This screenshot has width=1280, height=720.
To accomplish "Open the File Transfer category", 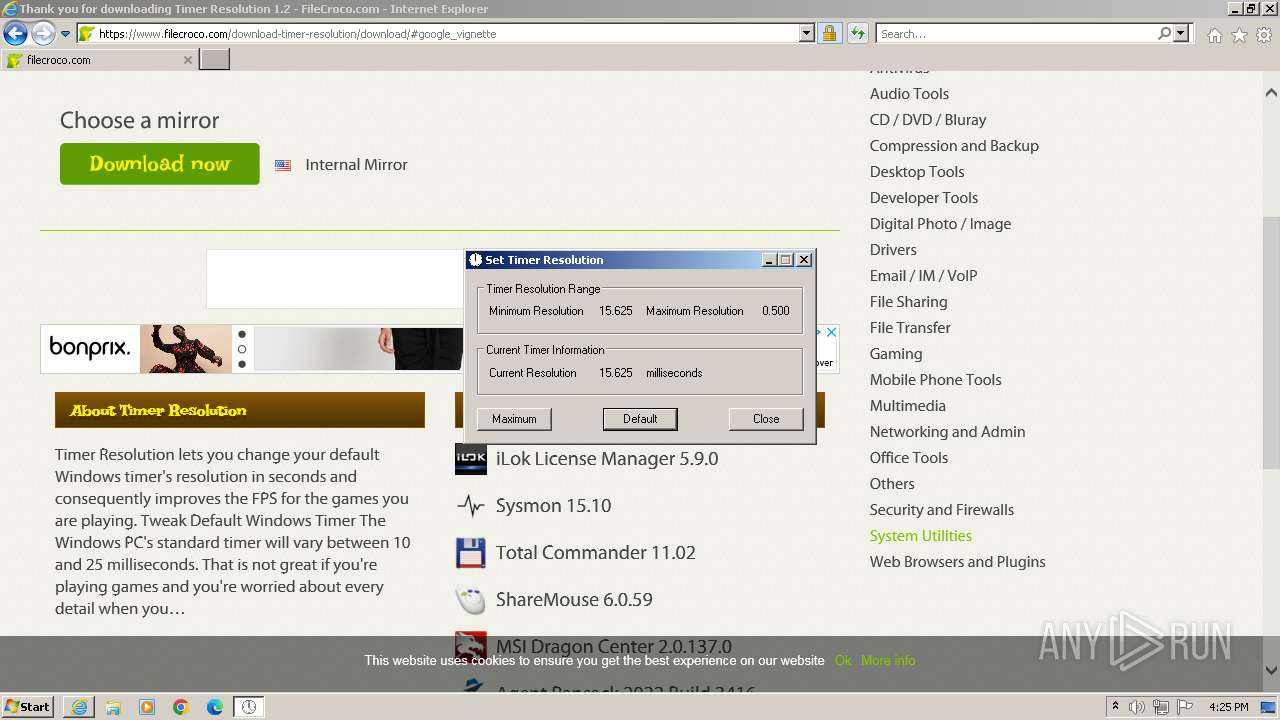I will (x=910, y=328).
